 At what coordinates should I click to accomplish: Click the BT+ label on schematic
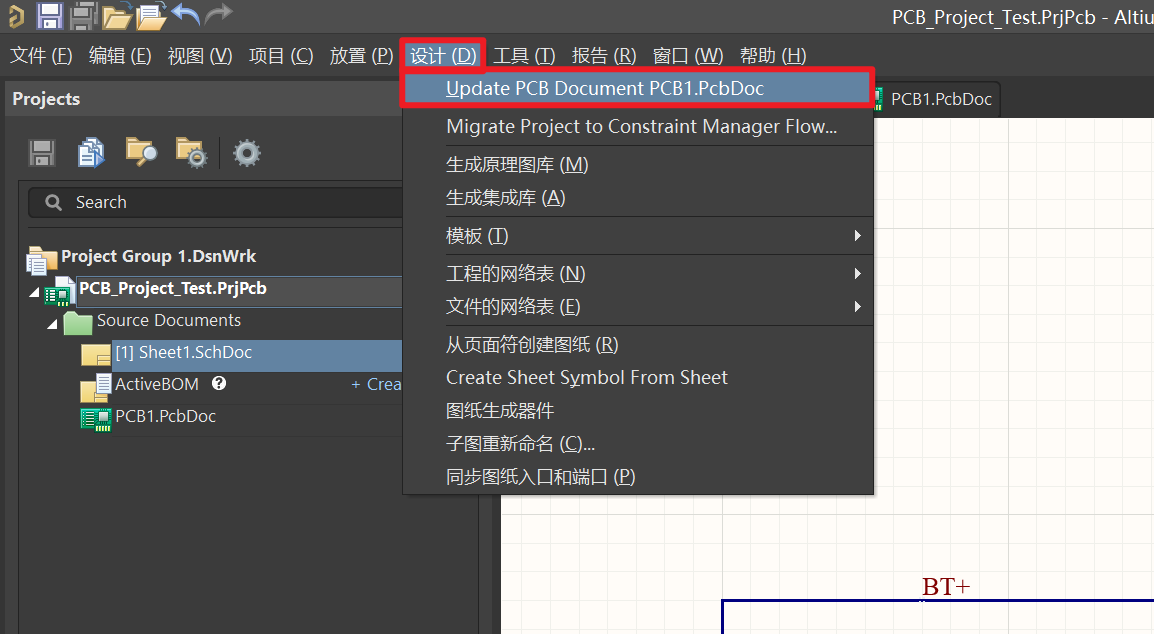coord(946,587)
